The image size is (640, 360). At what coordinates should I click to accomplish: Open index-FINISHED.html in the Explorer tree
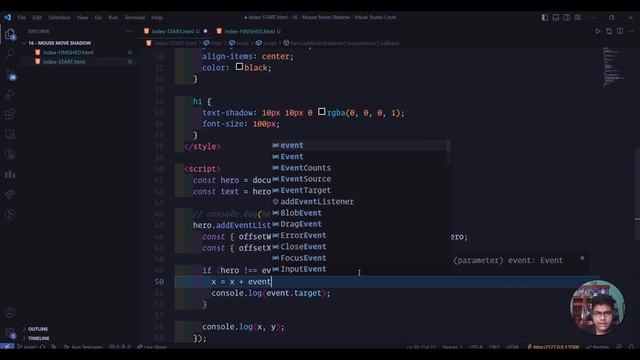pos(68,52)
